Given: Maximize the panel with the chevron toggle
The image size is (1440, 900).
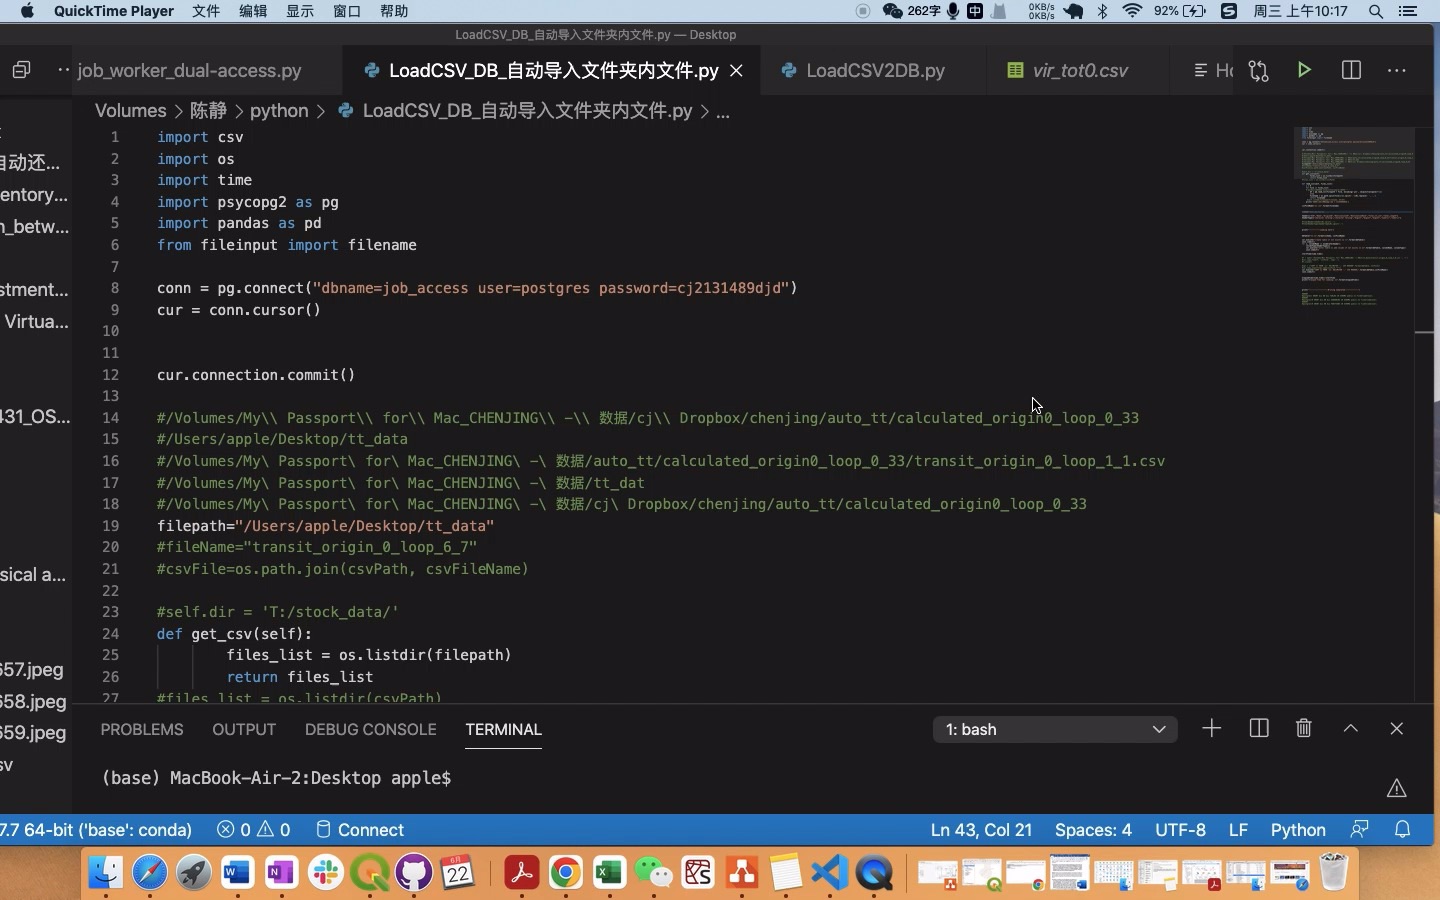Looking at the screenshot, I should coord(1350,729).
